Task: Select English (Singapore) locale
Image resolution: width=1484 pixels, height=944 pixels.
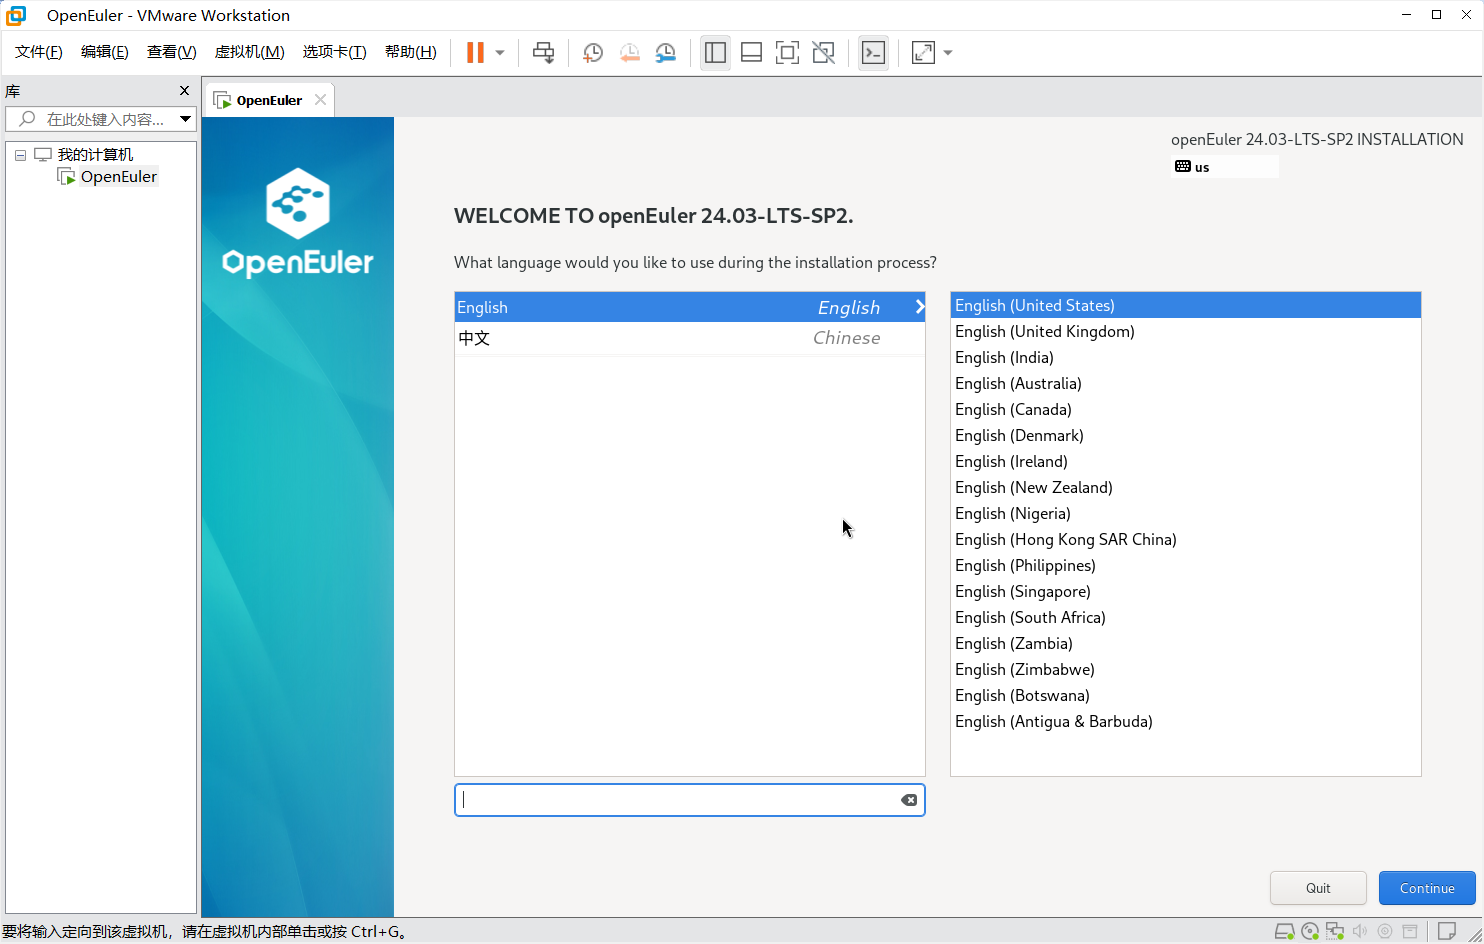Action: 1185,591
